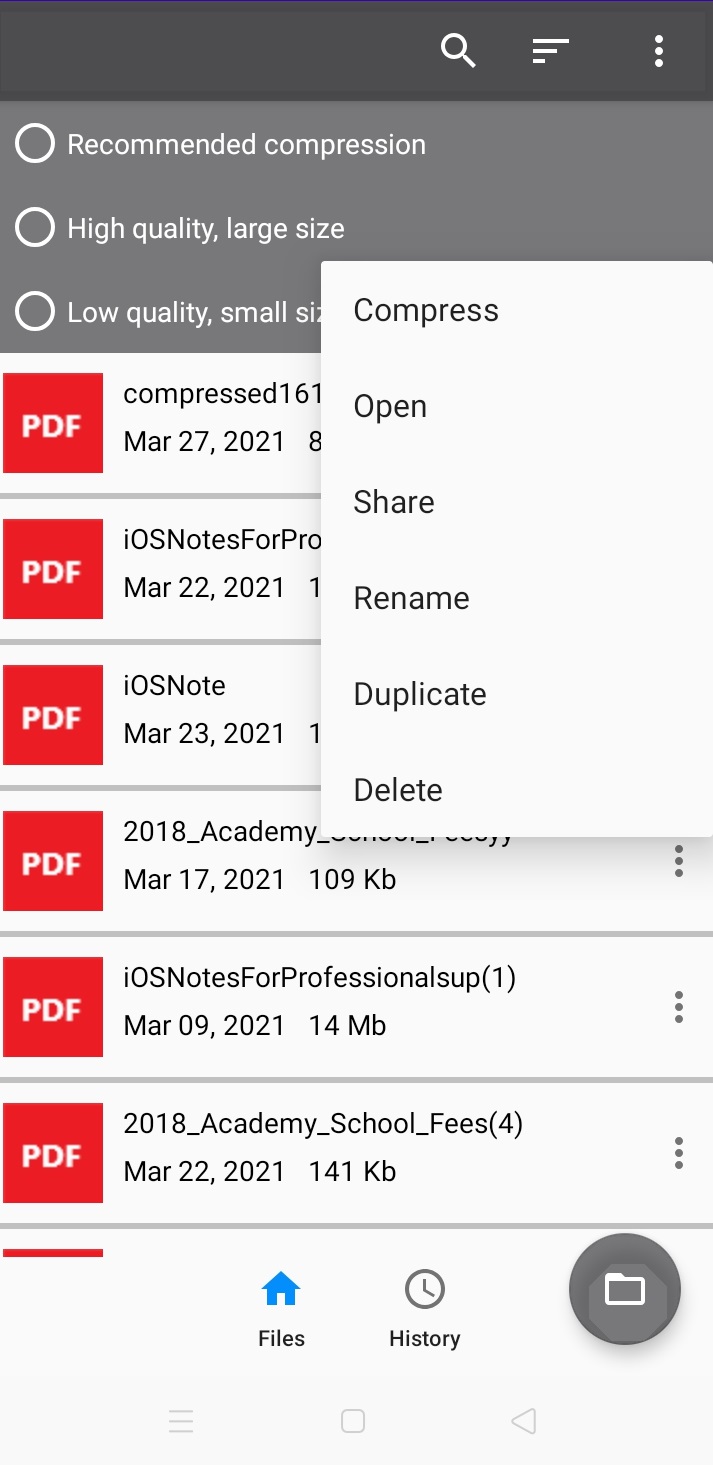The image size is (713, 1465).
Task: Delete the file via context menu
Action: 398,790
